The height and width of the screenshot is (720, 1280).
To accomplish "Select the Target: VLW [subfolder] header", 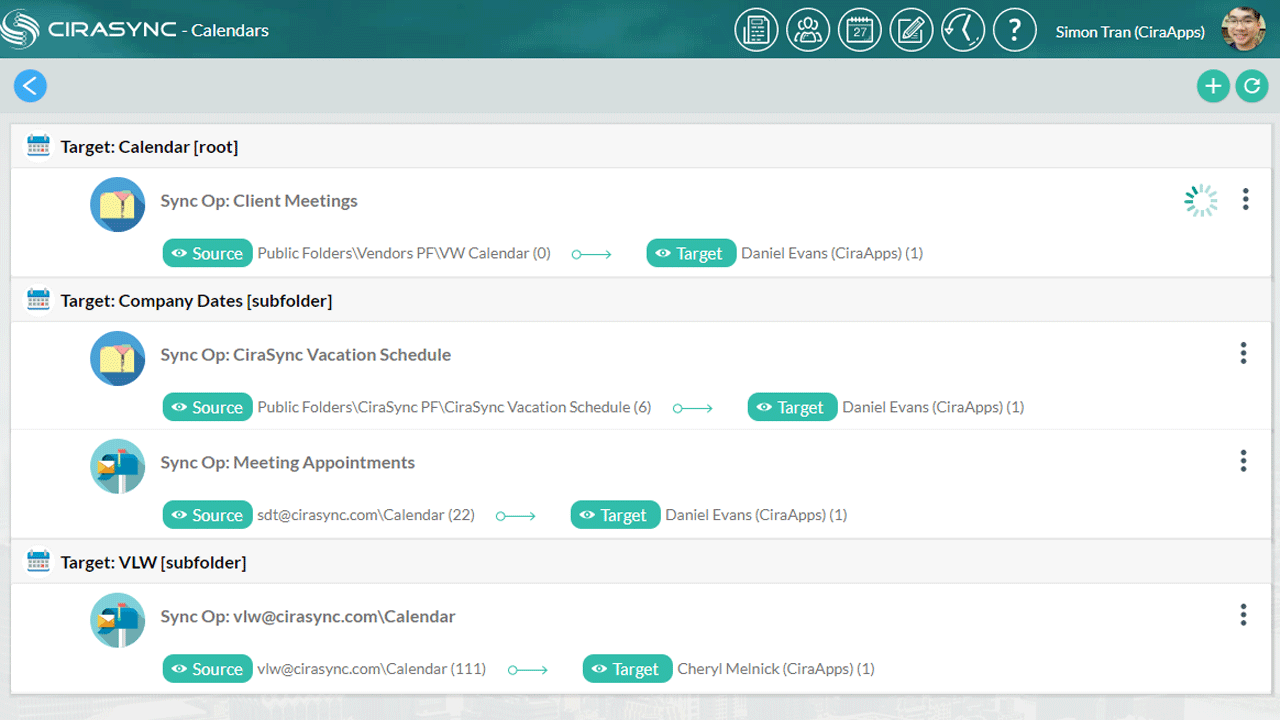I will click(x=153, y=563).
